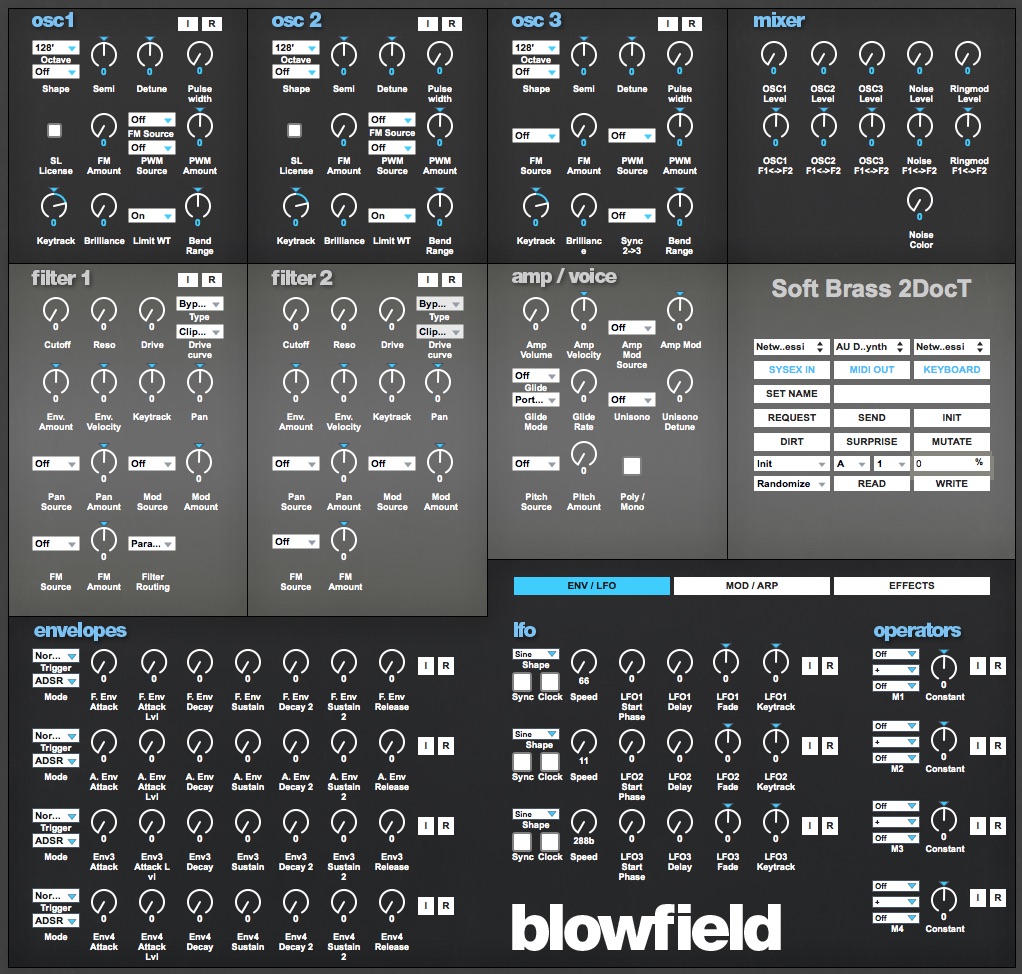The image size is (1022, 974).
Task: Click the filter 1 Cutoff knob
Action: [55, 310]
